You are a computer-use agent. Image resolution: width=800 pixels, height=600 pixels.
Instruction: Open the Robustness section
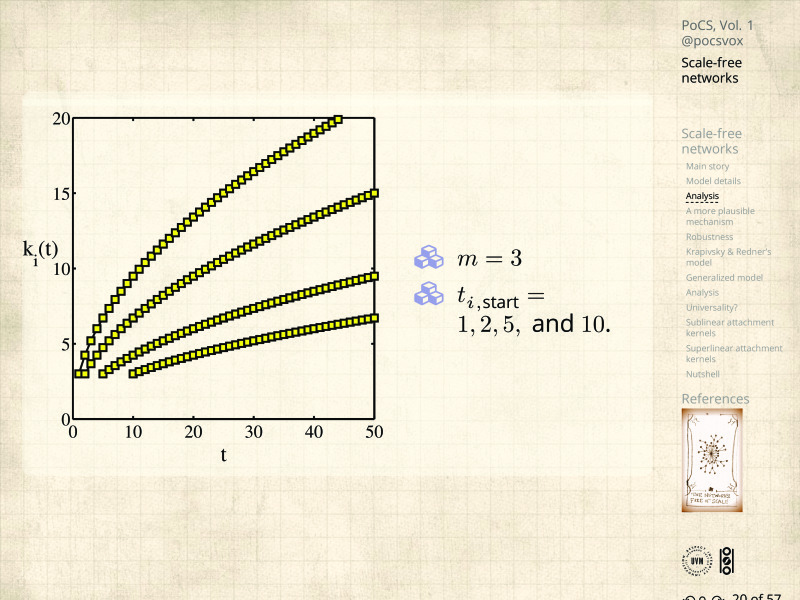[709, 237]
